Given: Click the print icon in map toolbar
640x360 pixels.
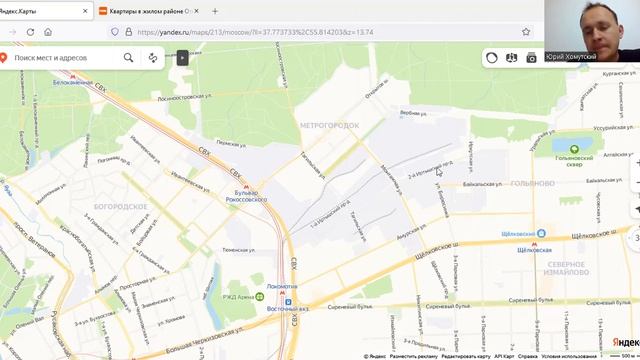Looking at the screenshot, I should pos(531,58).
